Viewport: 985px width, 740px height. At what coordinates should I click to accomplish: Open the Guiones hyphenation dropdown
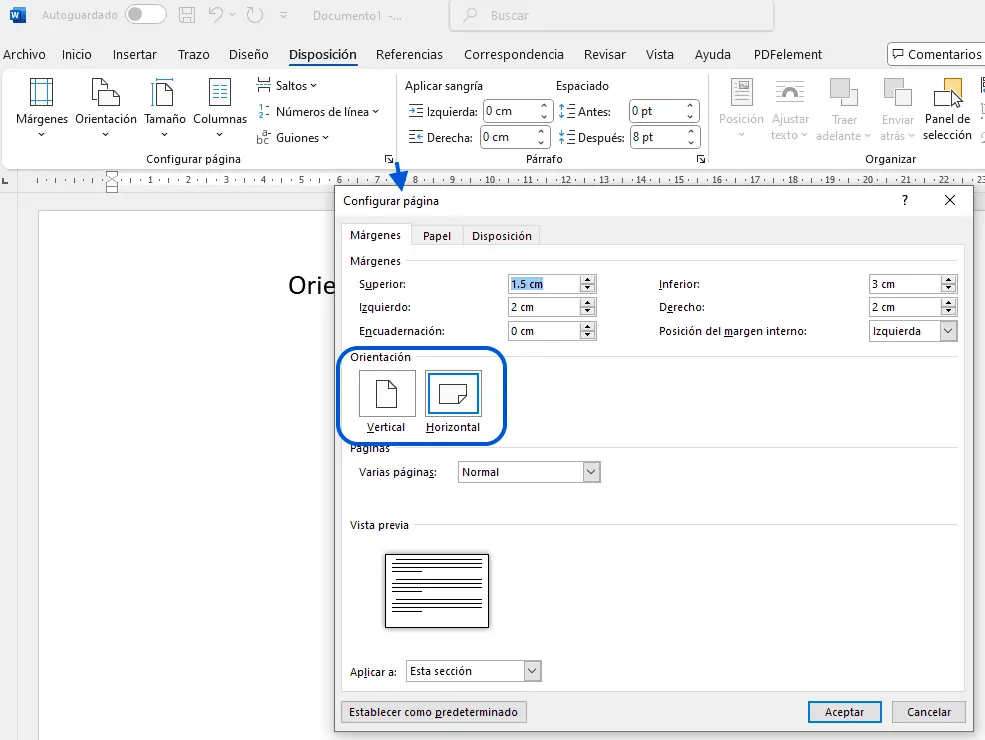[x=293, y=138]
